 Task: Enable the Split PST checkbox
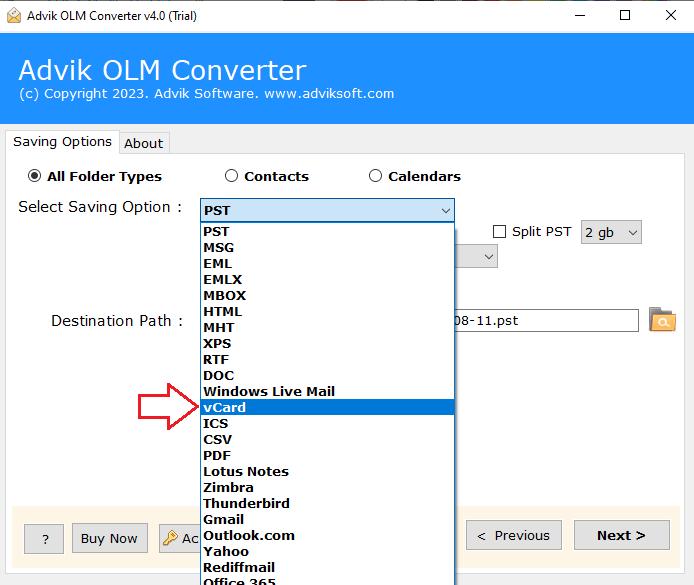click(x=499, y=231)
